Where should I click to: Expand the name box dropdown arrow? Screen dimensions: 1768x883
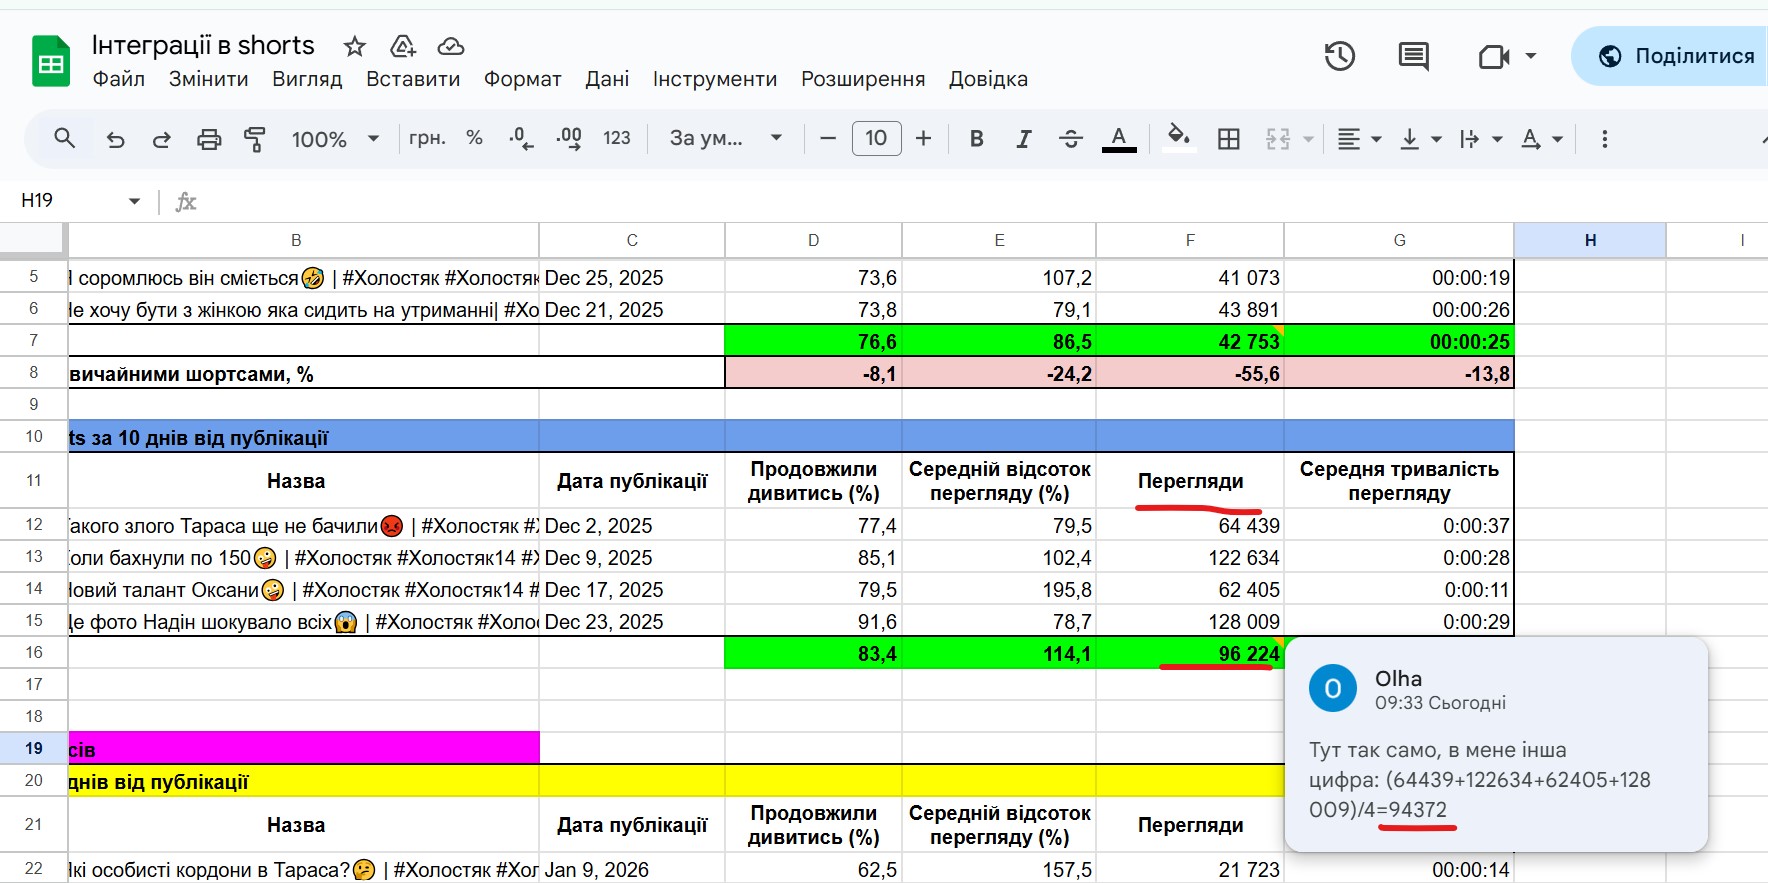tap(134, 201)
